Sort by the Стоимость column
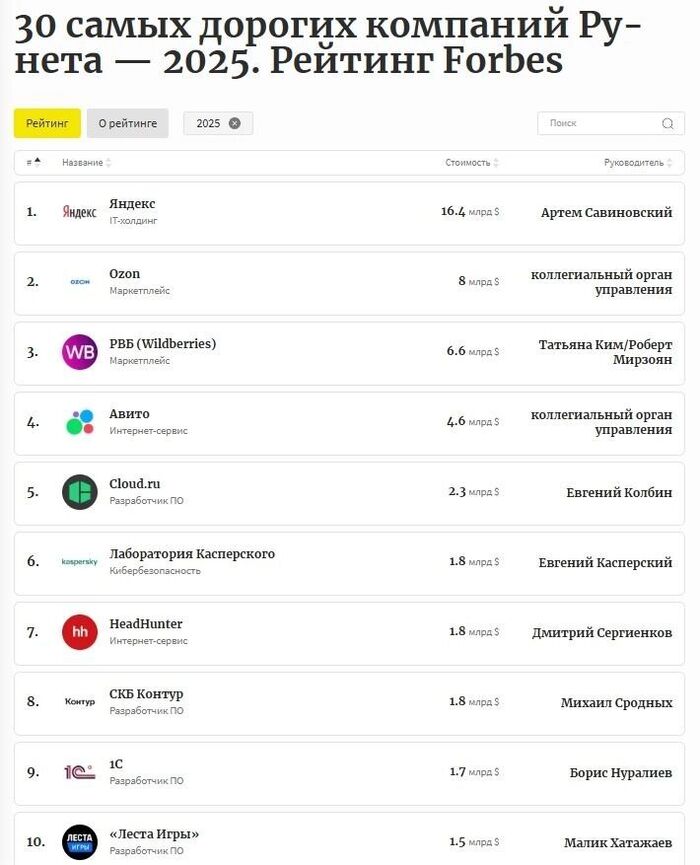The width and height of the screenshot is (700, 865). coord(472,163)
